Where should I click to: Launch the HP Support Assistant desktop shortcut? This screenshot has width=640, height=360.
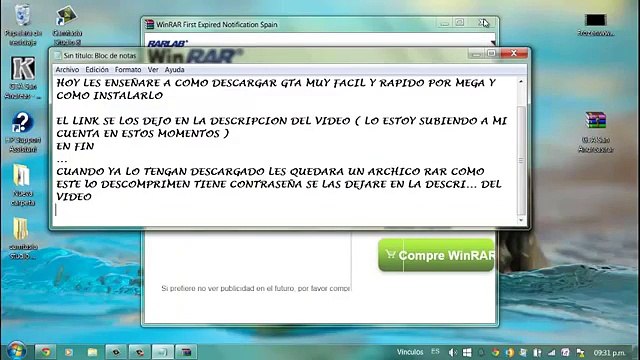click(23, 132)
